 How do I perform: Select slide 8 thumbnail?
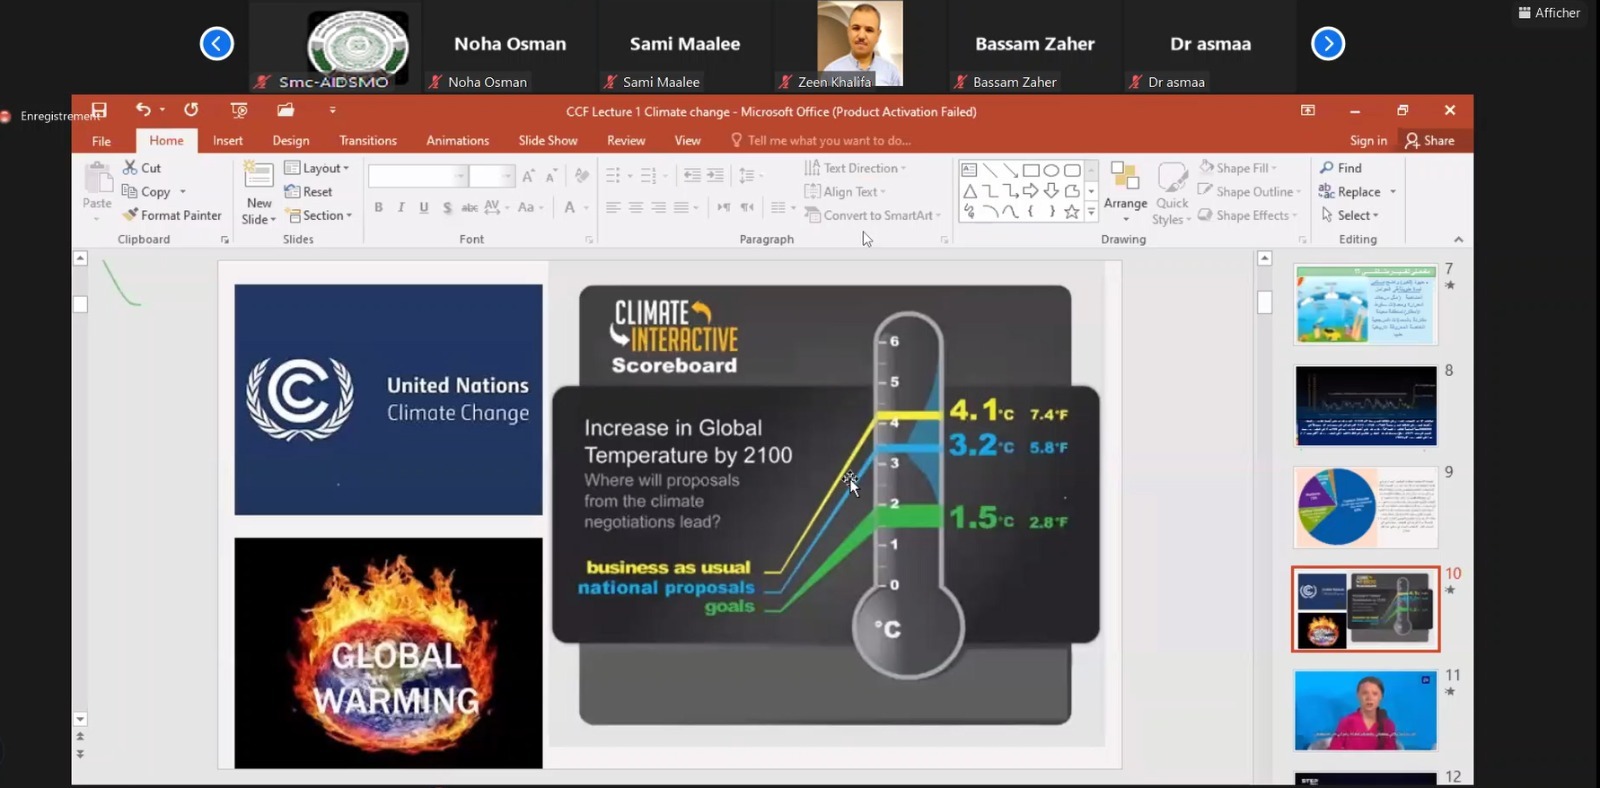point(1366,405)
